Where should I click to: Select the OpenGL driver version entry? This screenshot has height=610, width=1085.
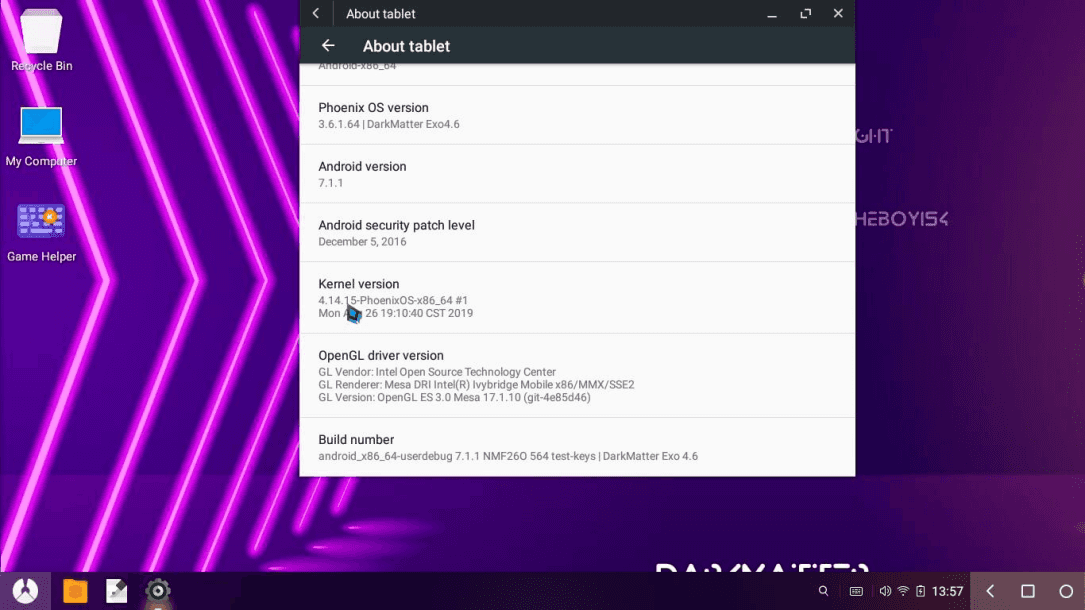click(x=577, y=376)
